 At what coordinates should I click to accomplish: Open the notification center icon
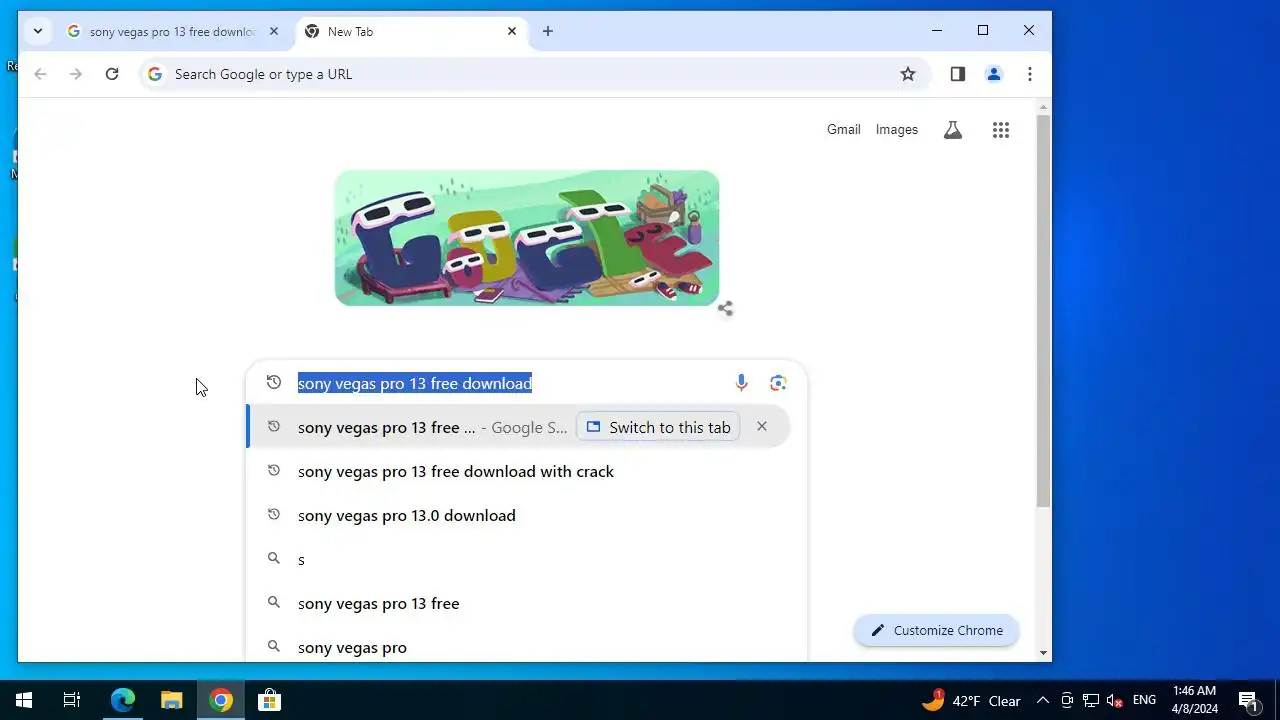pyautogui.click(x=1248, y=700)
